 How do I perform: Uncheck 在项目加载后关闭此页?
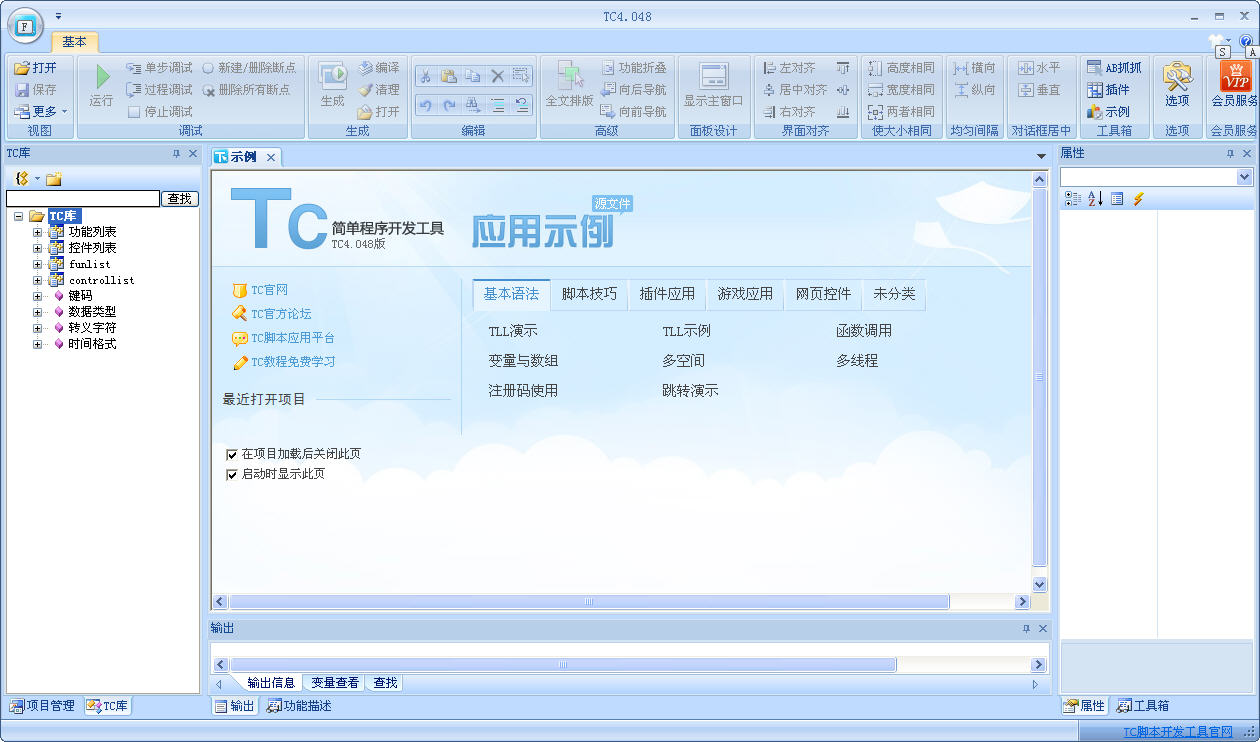pos(232,454)
